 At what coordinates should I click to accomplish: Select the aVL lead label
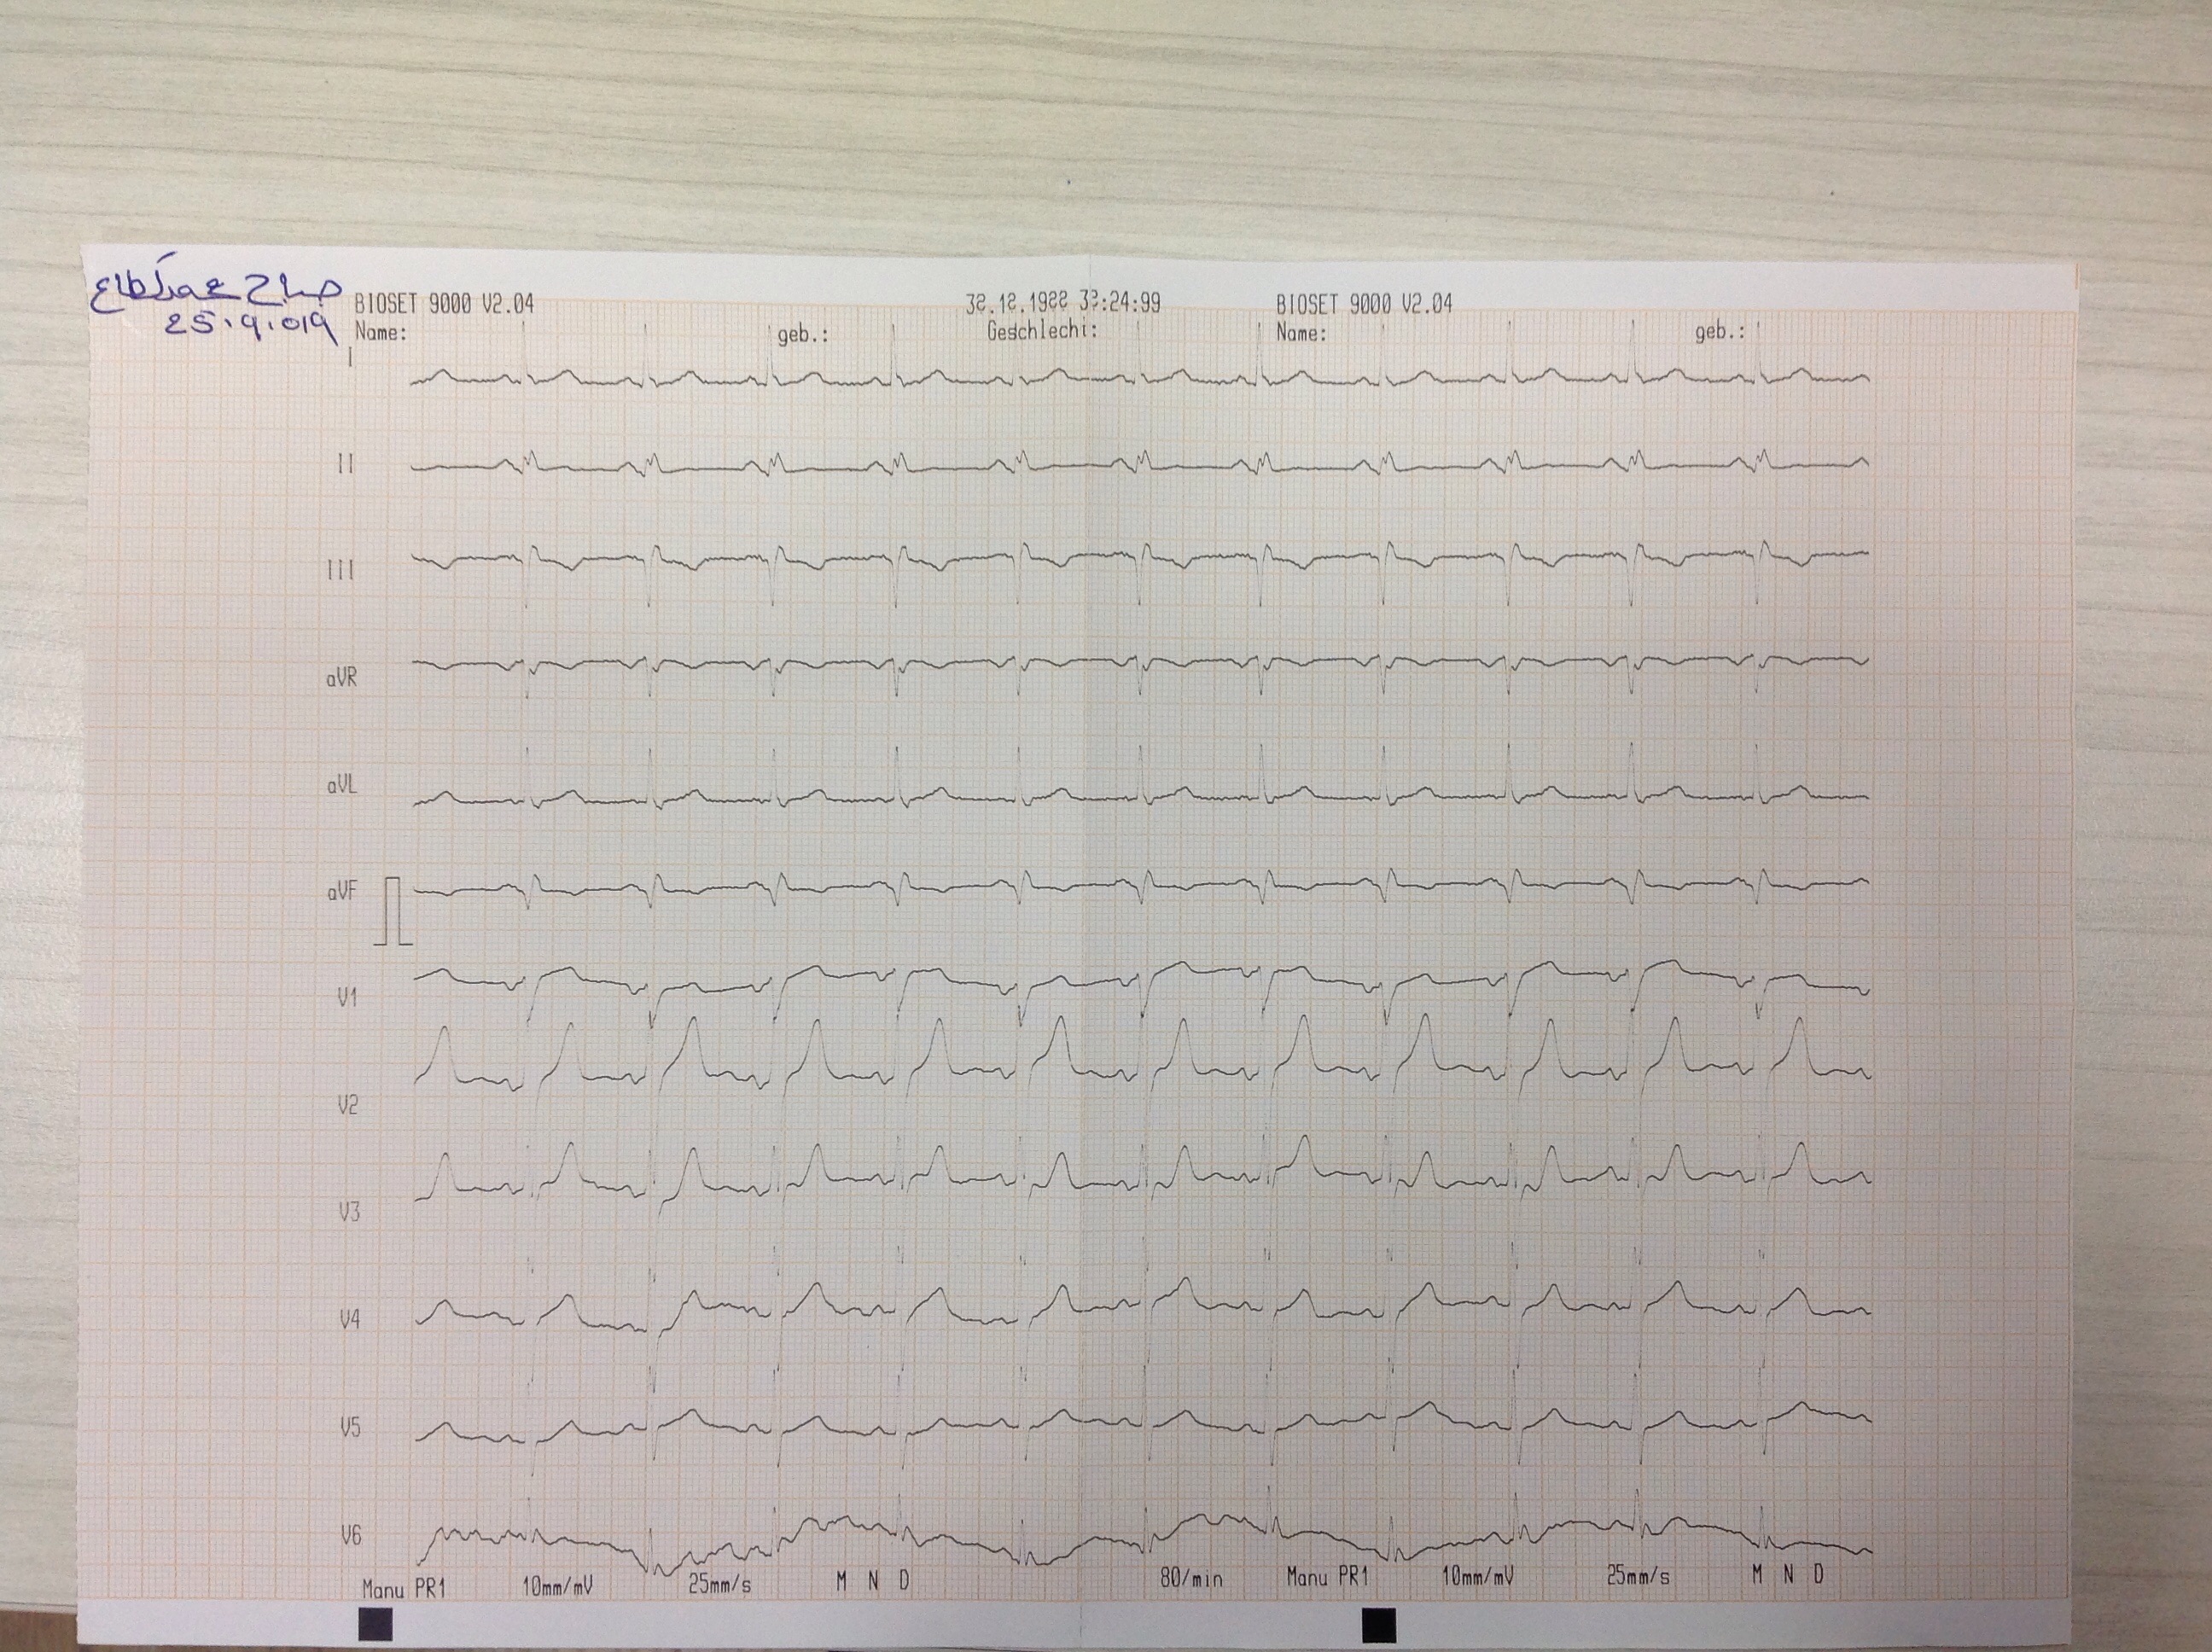click(x=341, y=785)
